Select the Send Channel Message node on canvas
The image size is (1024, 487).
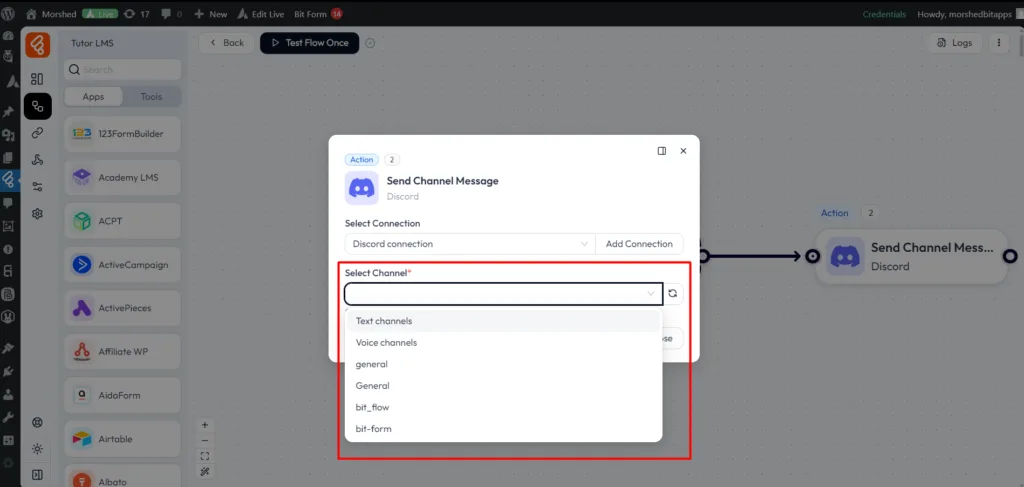pos(911,257)
